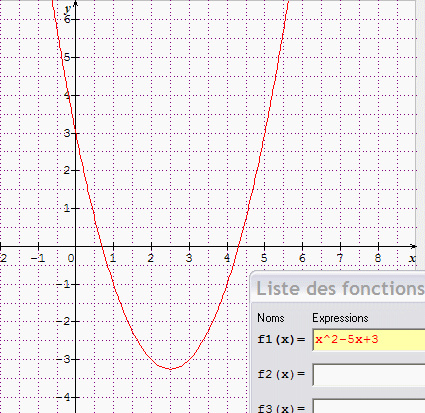Click the 'Expressions' column header

340,318
